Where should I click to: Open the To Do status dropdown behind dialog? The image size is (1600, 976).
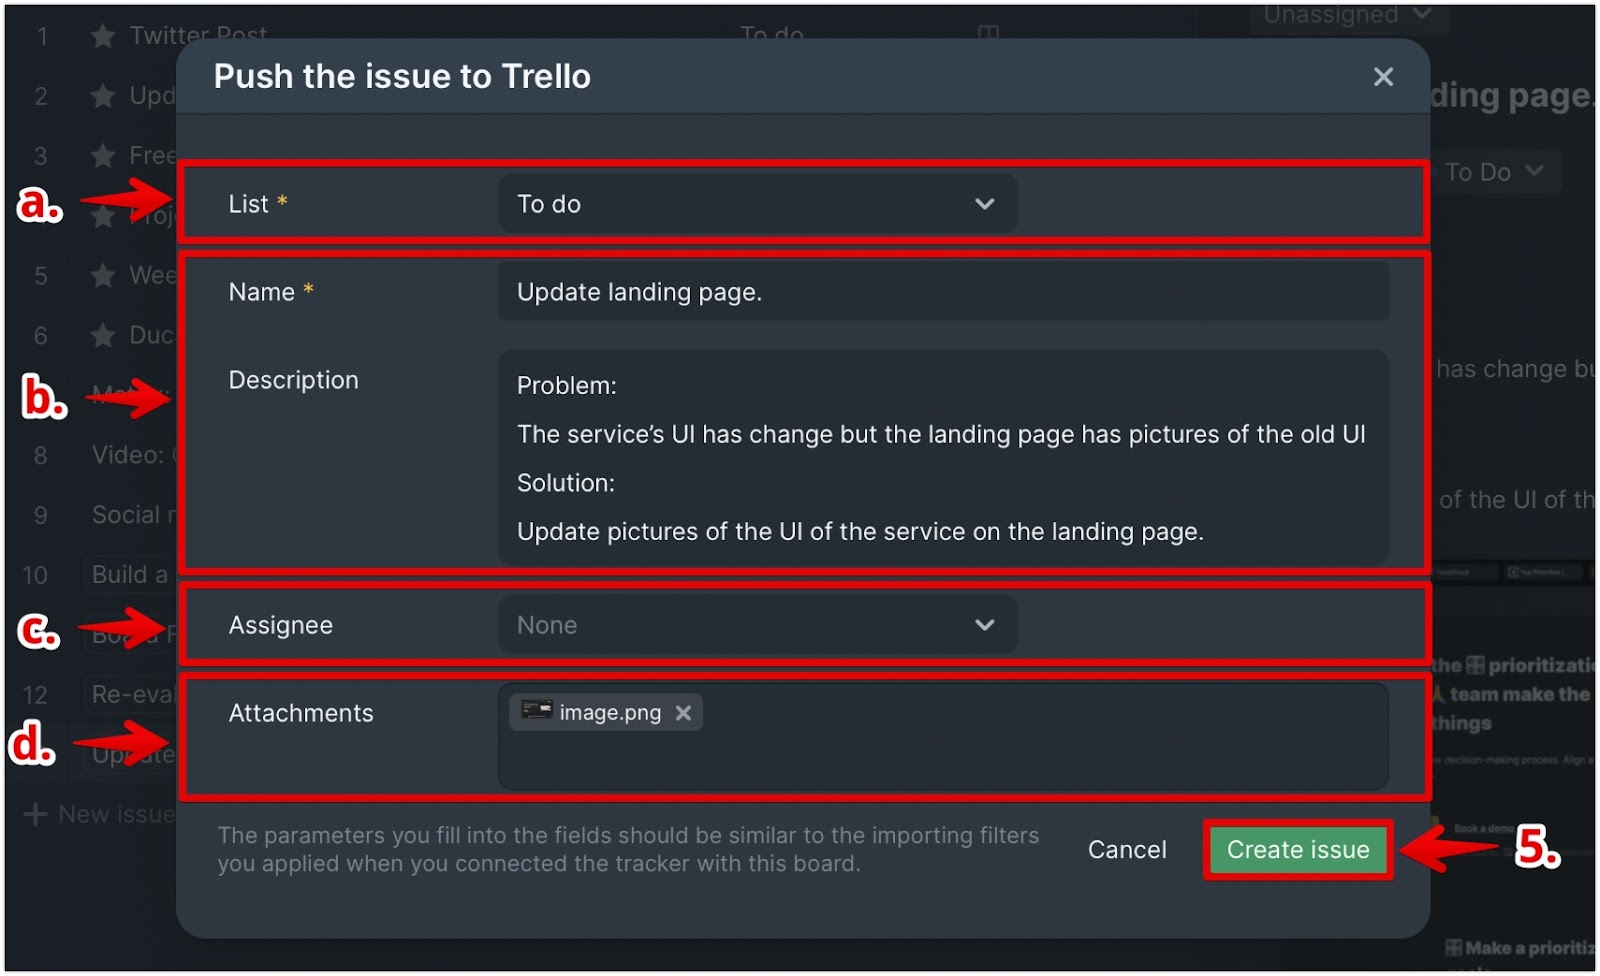pos(1494,172)
